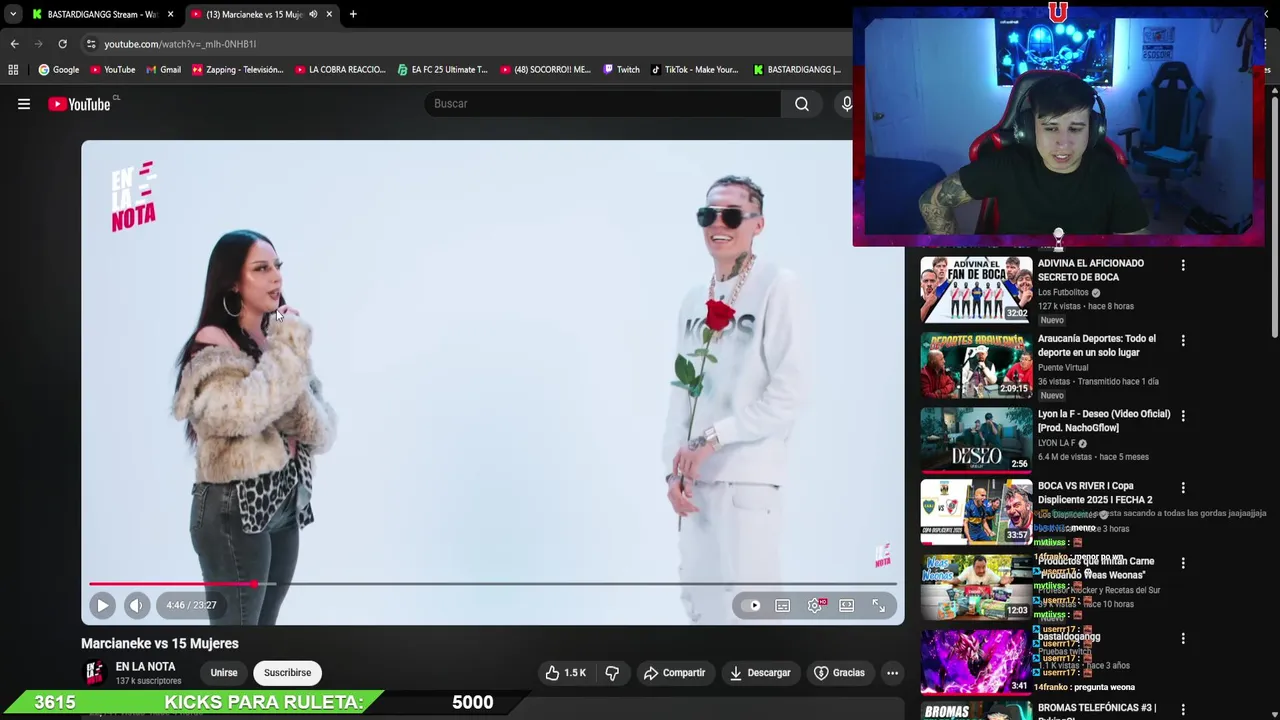The image size is (1280, 720).
Task: Switch to the BASTARDIGANGG Stream tab
Action: click(102, 14)
